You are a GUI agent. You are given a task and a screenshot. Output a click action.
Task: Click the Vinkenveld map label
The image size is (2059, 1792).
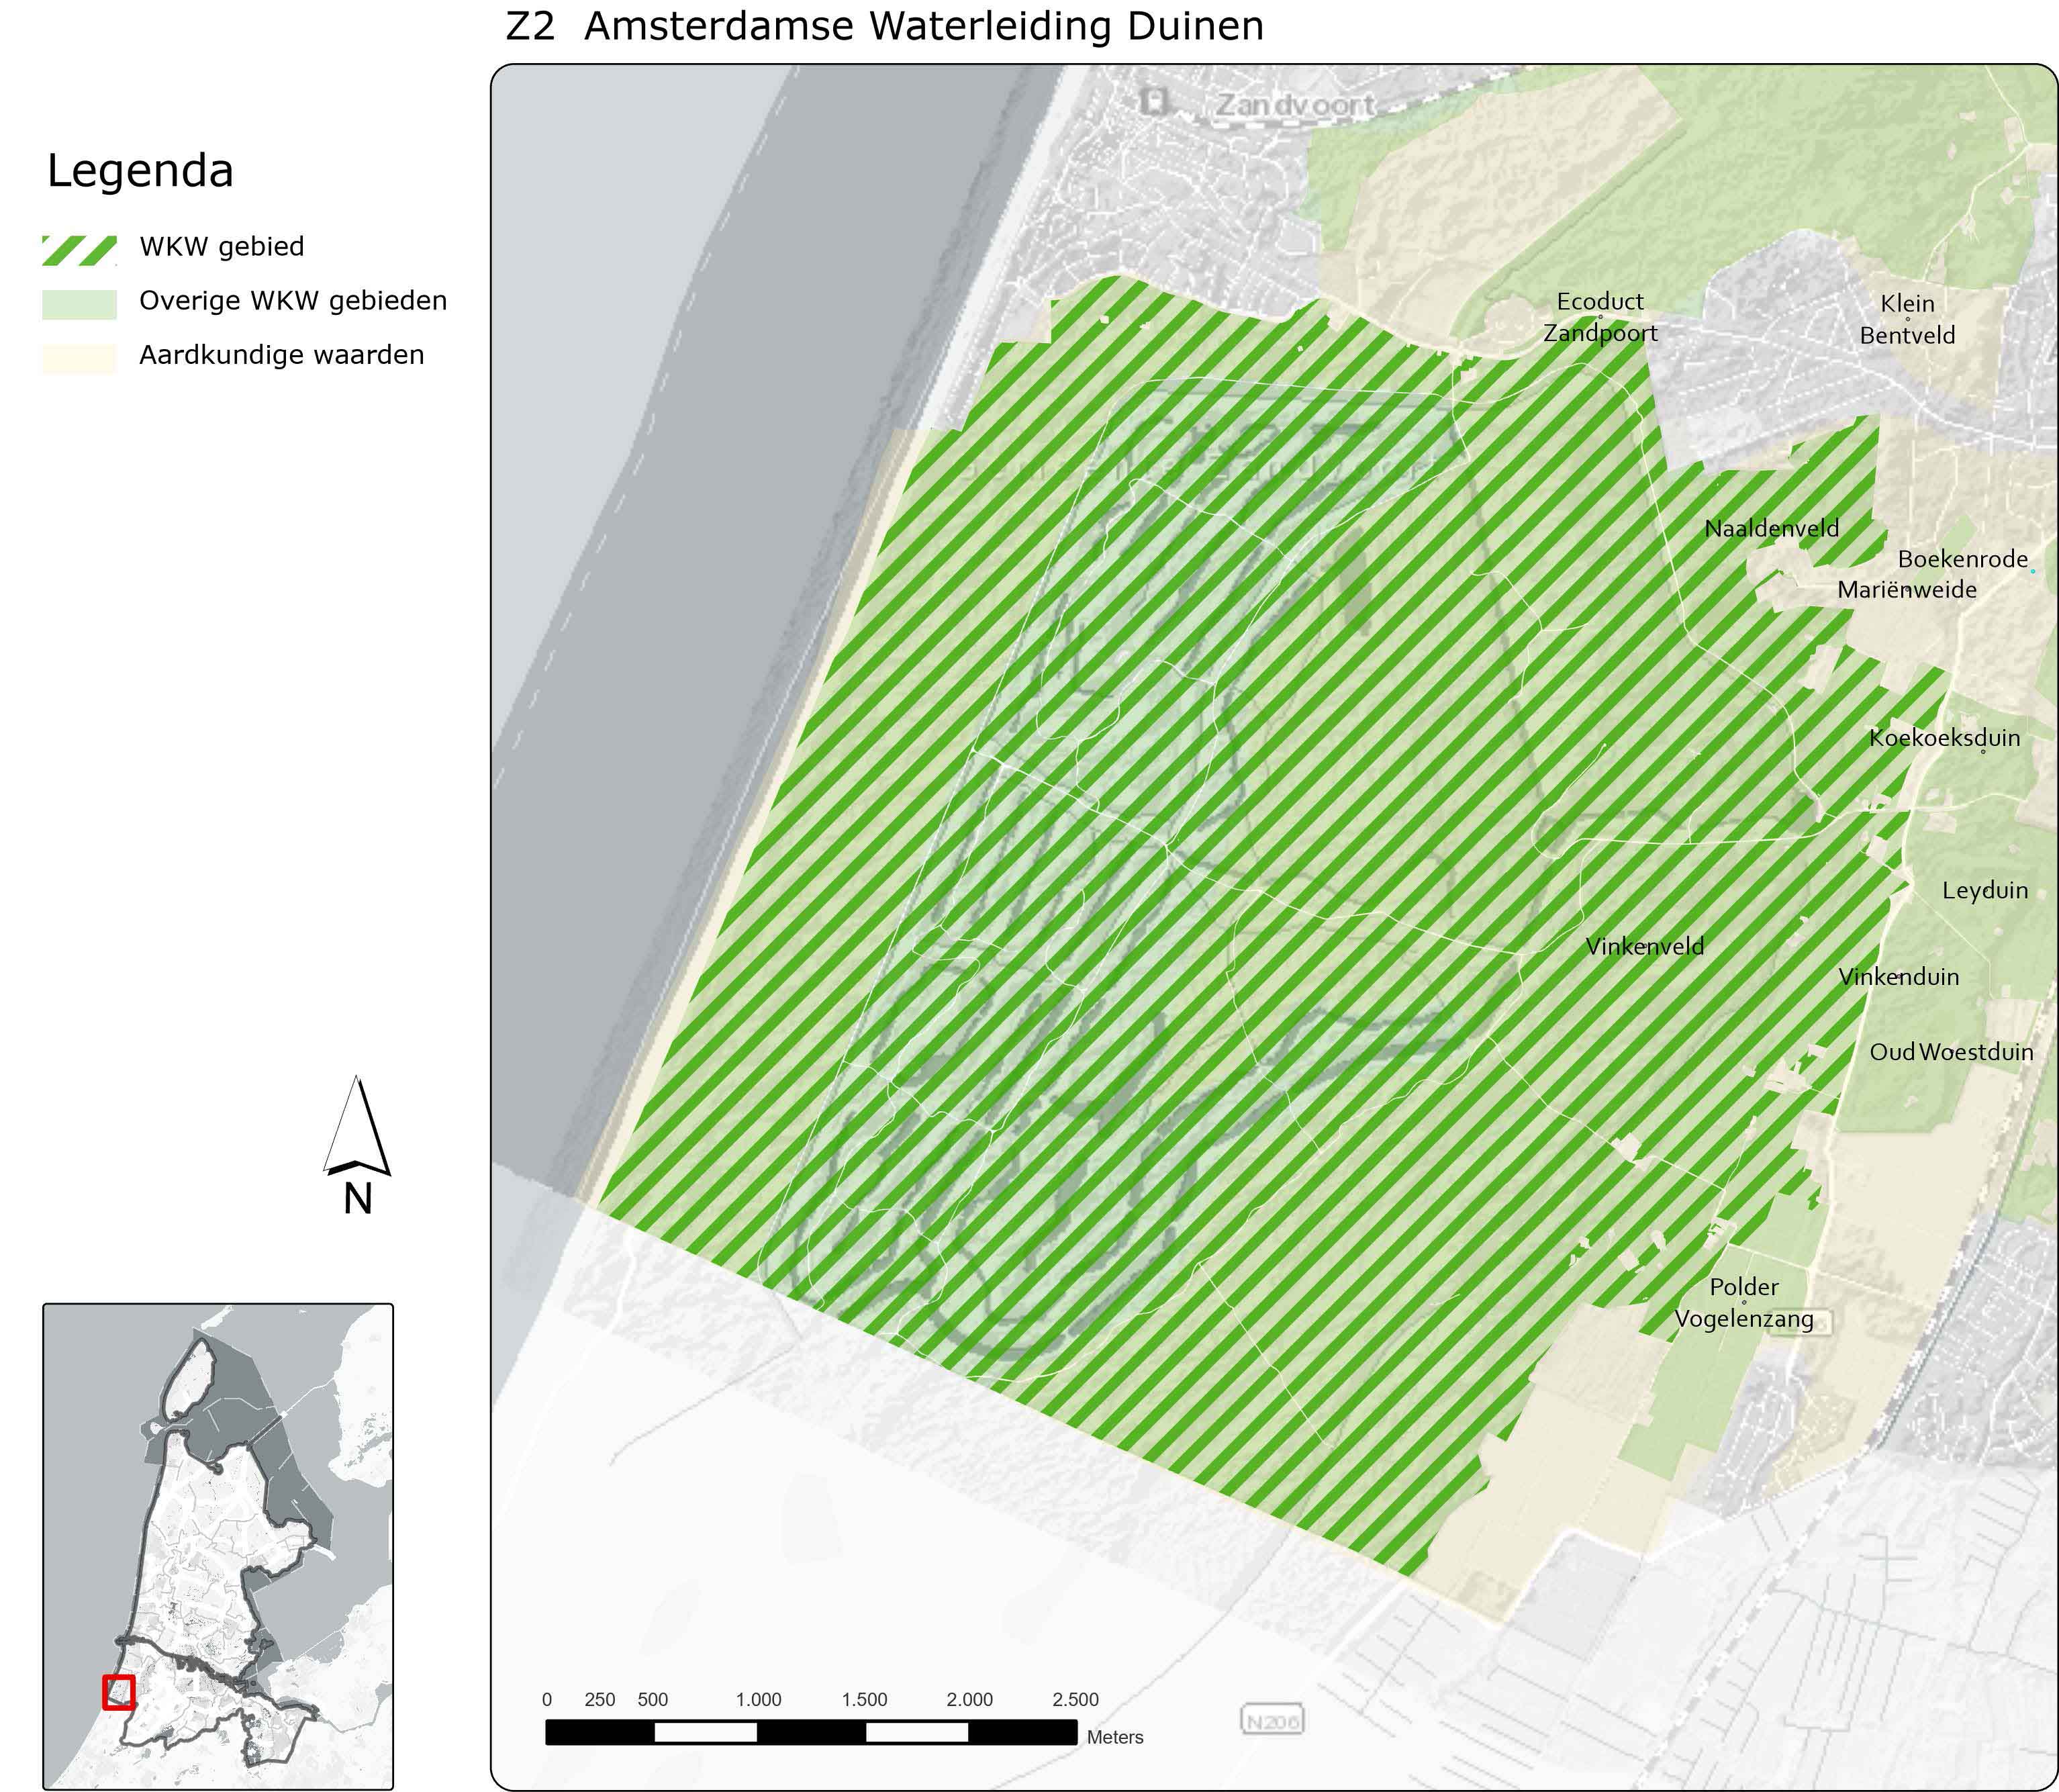click(1644, 946)
